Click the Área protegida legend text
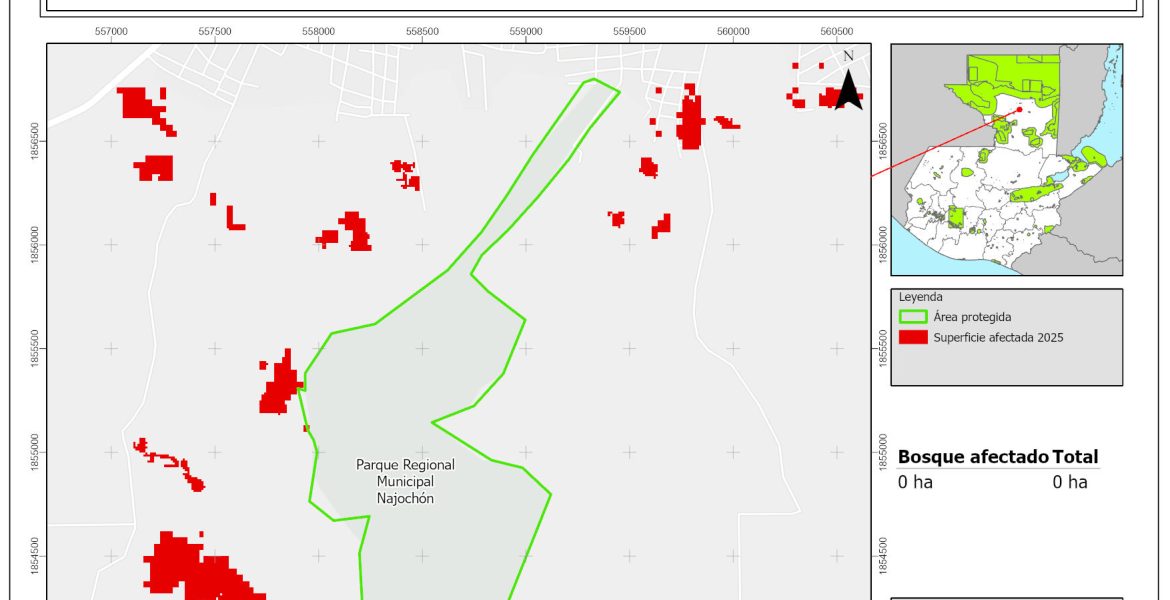 coord(972,317)
